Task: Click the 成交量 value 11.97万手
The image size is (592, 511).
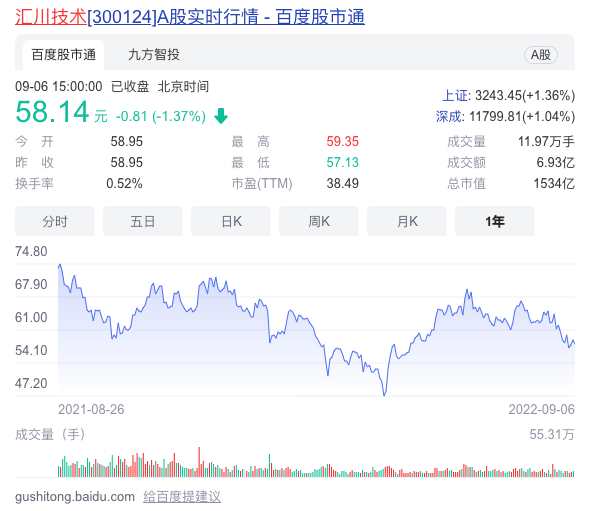Action: [546, 142]
